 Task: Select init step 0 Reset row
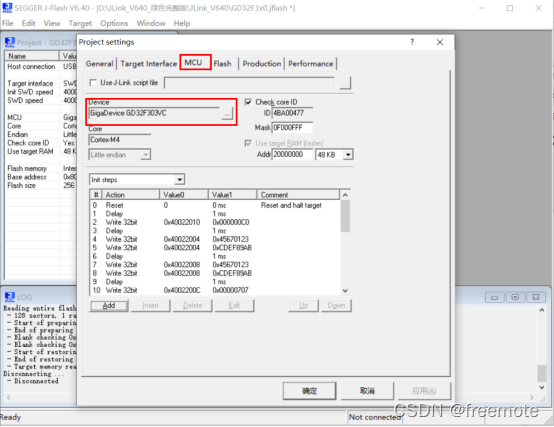click(x=215, y=205)
